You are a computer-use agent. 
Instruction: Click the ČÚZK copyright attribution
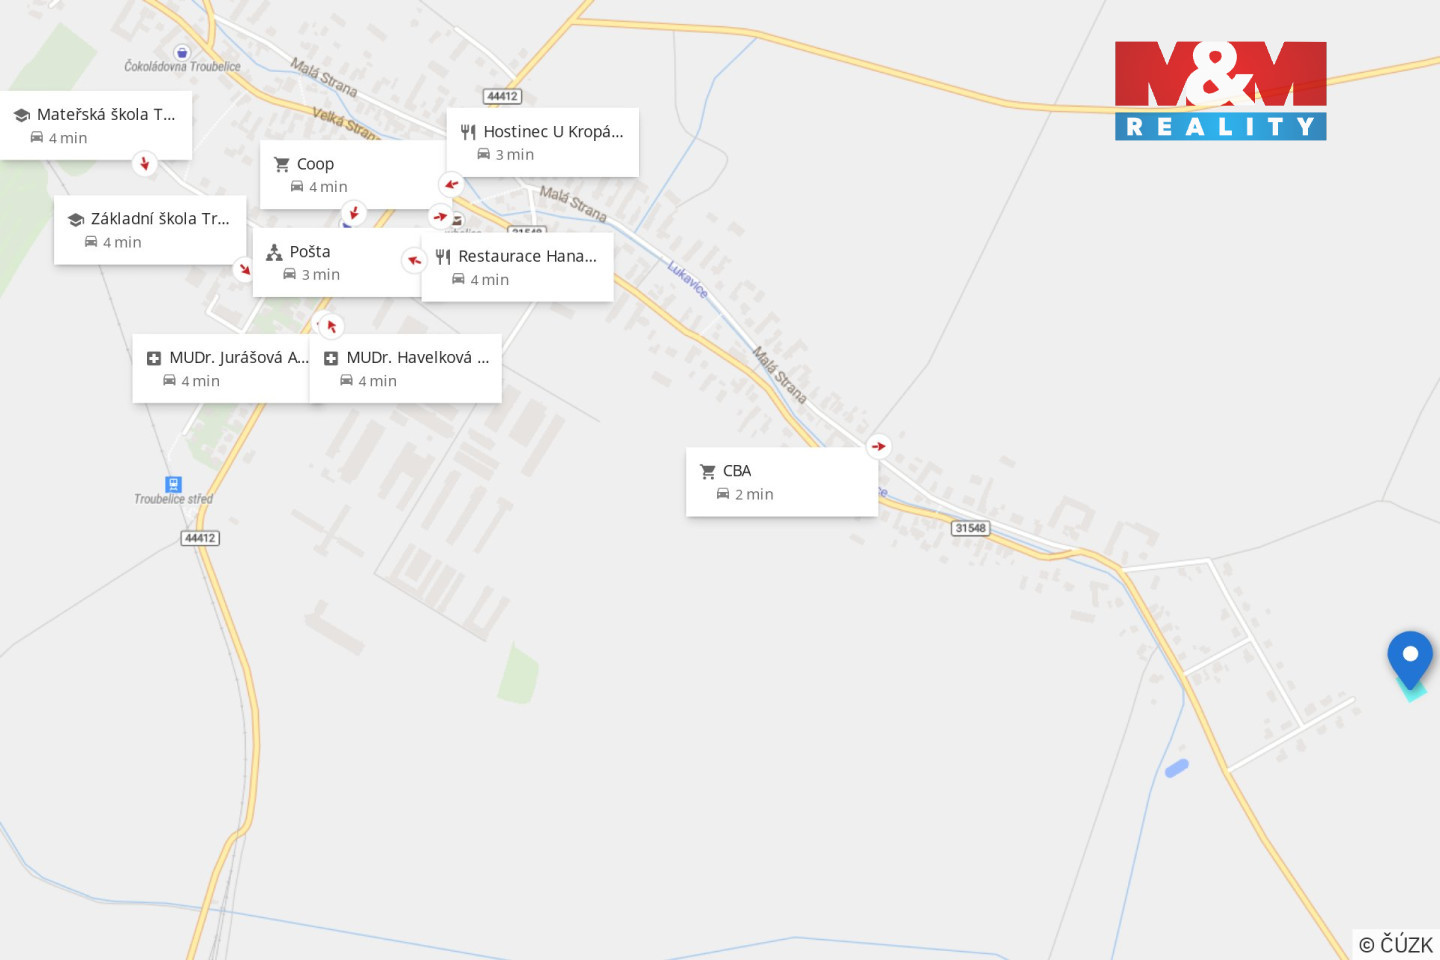pos(1396,944)
